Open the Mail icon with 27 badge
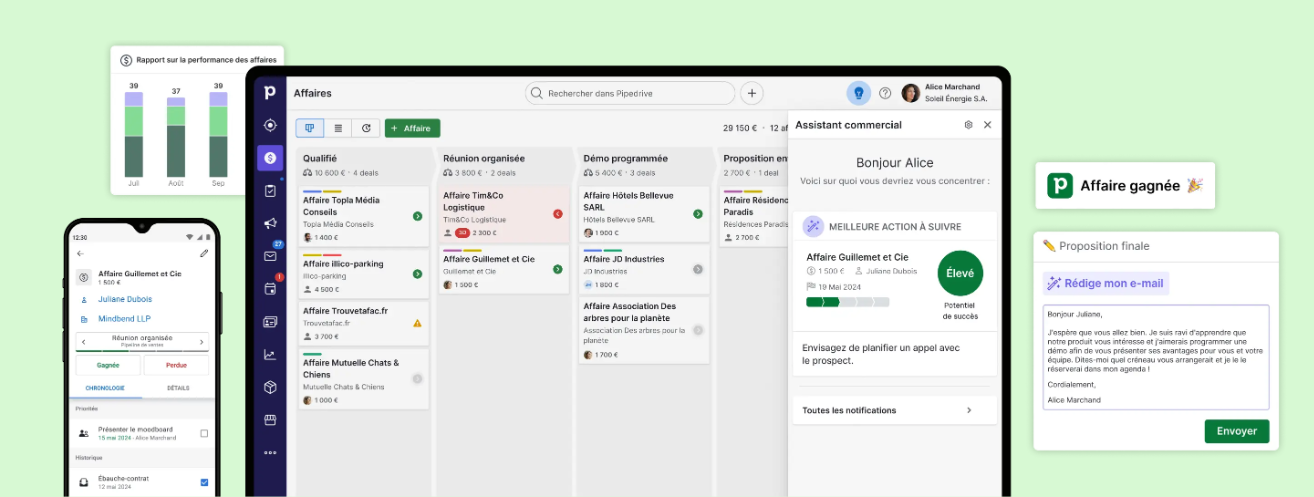Viewport: 1314px width, 497px height. click(270, 256)
